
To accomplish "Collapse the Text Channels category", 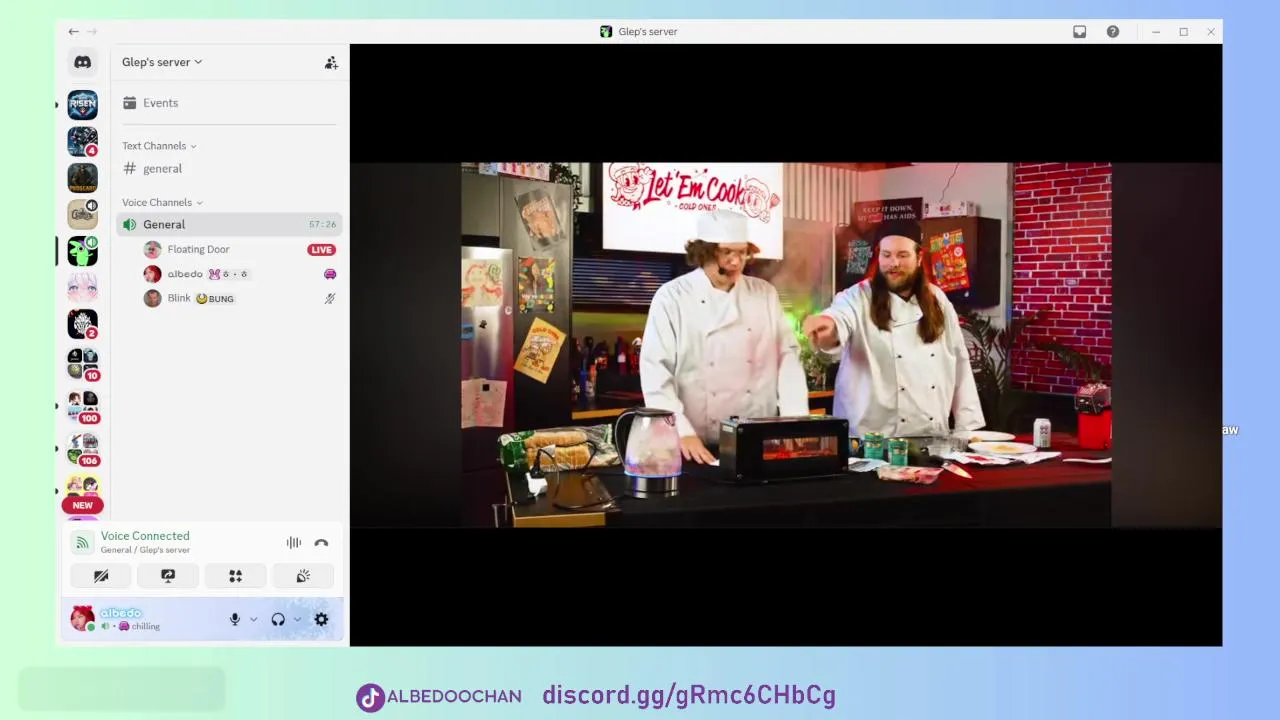I will (159, 146).
